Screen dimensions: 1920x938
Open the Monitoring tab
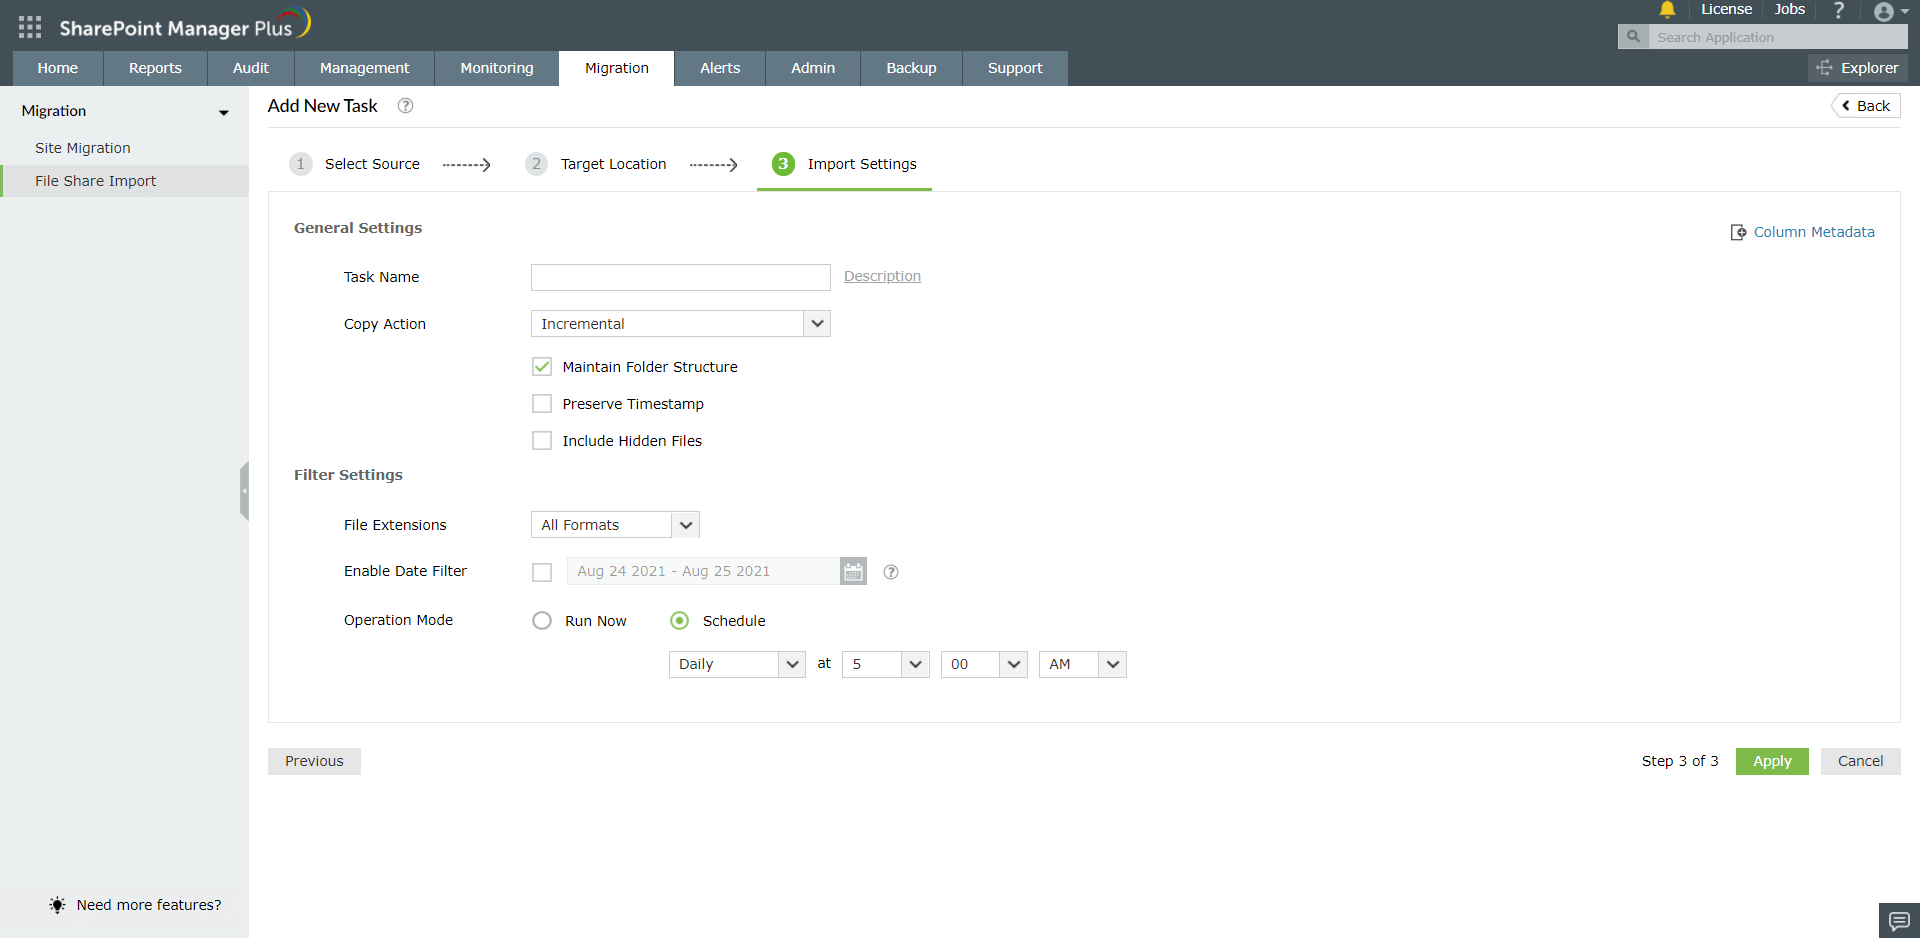point(497,68)
